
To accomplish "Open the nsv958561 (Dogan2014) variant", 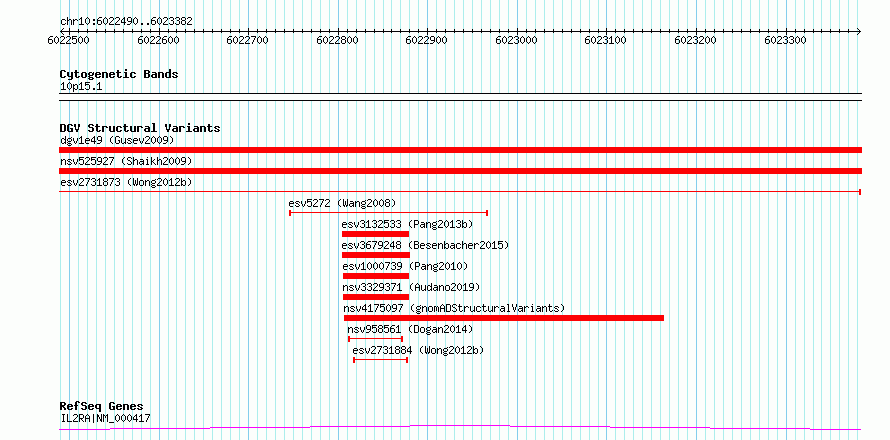I will 375,339.
